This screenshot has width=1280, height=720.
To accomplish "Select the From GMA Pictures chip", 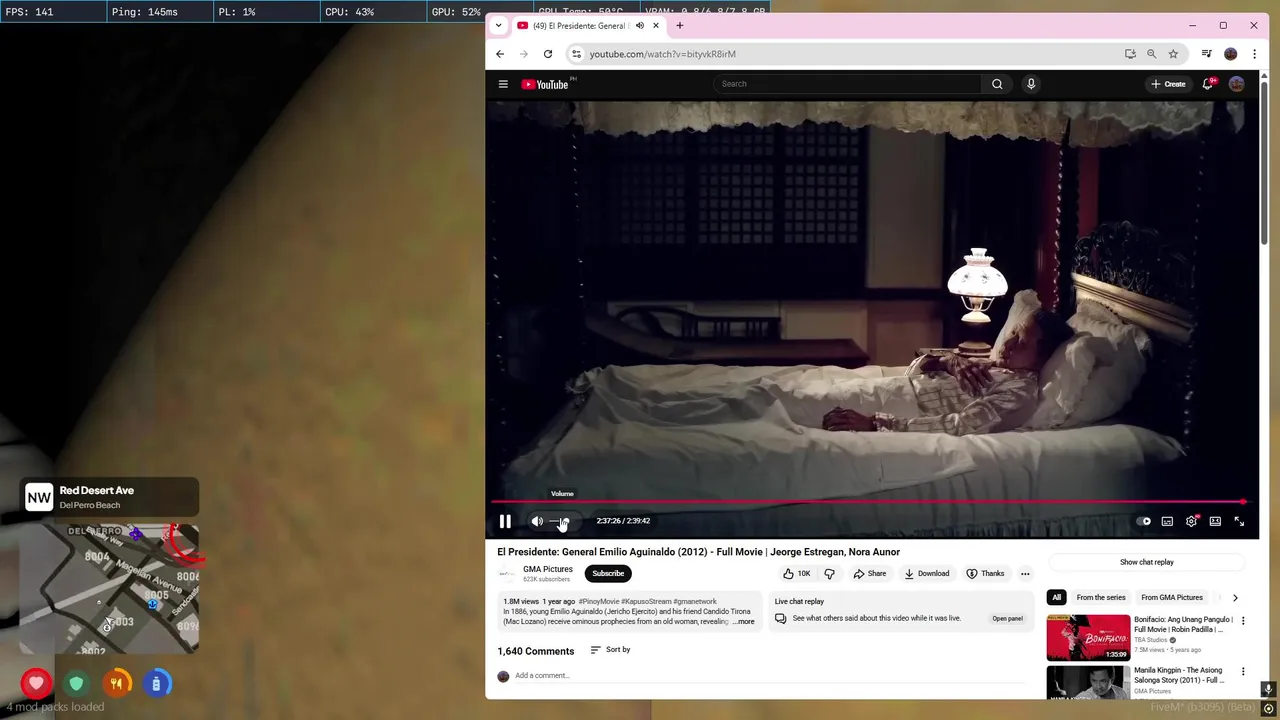I will point(1172,598).
